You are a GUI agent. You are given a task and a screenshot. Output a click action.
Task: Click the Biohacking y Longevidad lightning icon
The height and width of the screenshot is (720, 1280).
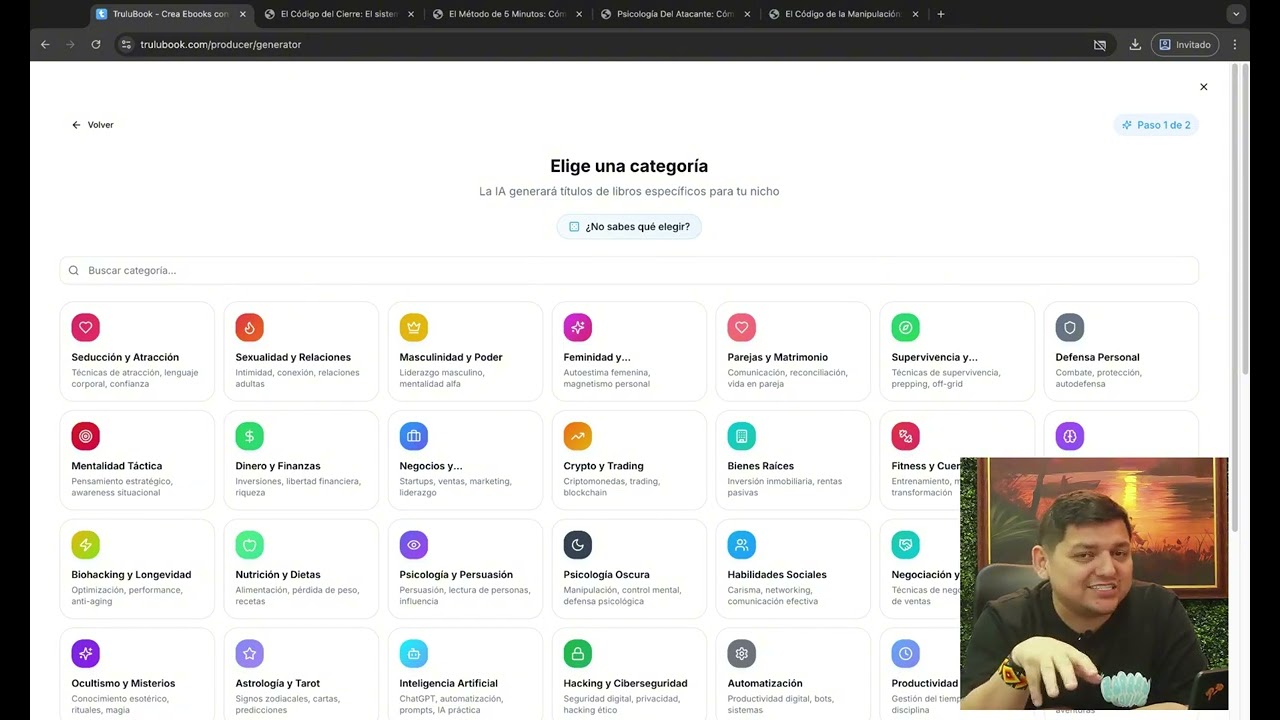point(85,545)
